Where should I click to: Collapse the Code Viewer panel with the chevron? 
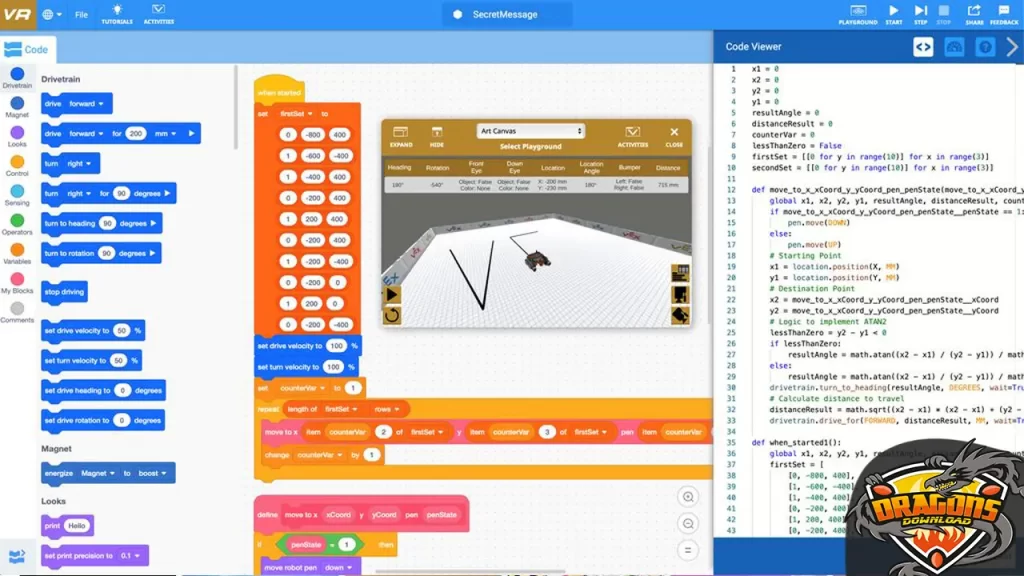pyautogui.click(x=1012, y=47)
